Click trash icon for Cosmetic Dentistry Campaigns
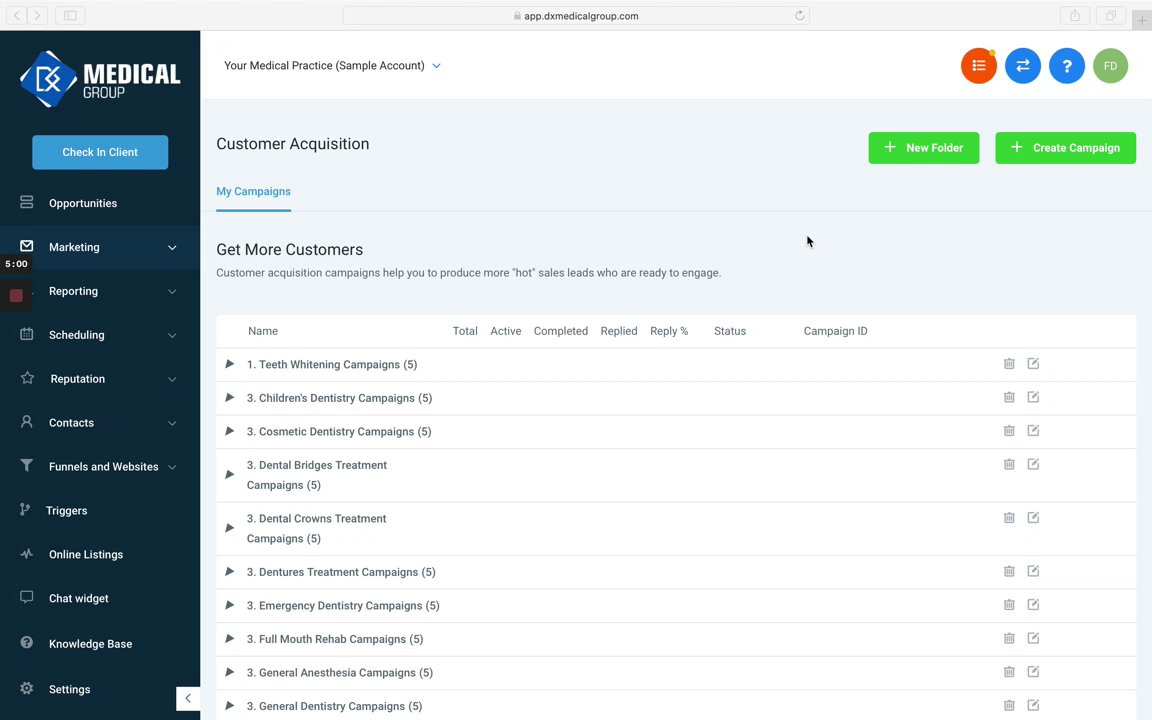Screen dimensions: 1152x720 tap(1009, 431)
